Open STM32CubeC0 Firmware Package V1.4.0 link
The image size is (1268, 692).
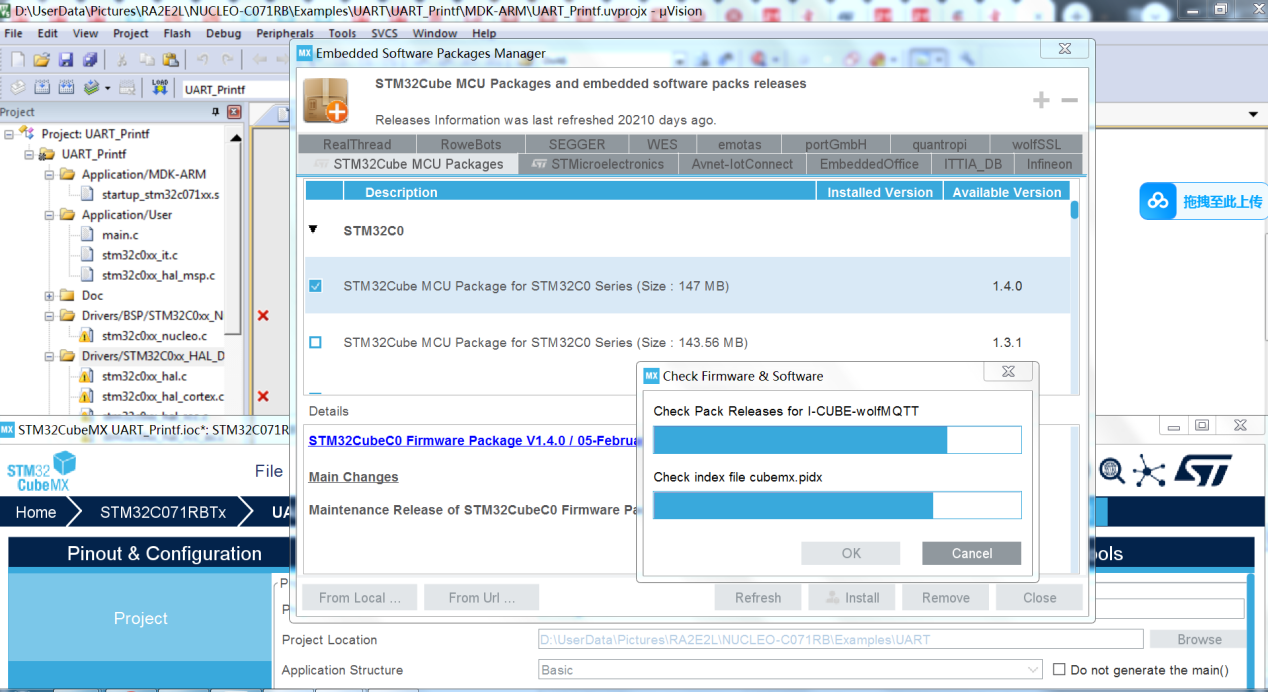click(474, 441)
